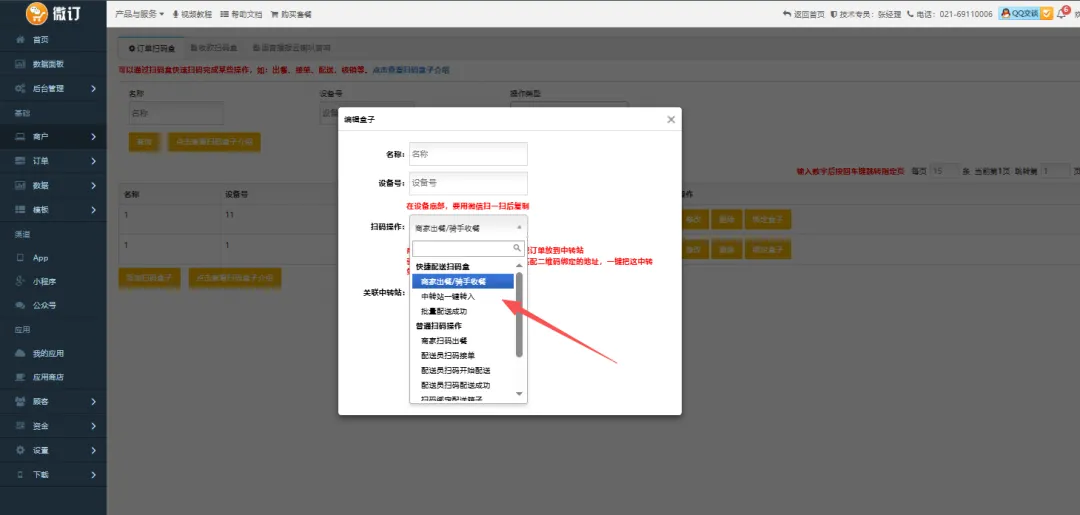Select 商家扫码出餐 option

[x=463, y=341]
